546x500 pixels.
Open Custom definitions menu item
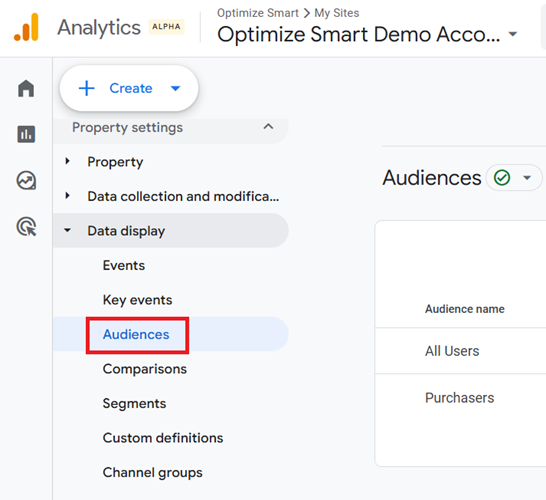[x=163, y=438]
